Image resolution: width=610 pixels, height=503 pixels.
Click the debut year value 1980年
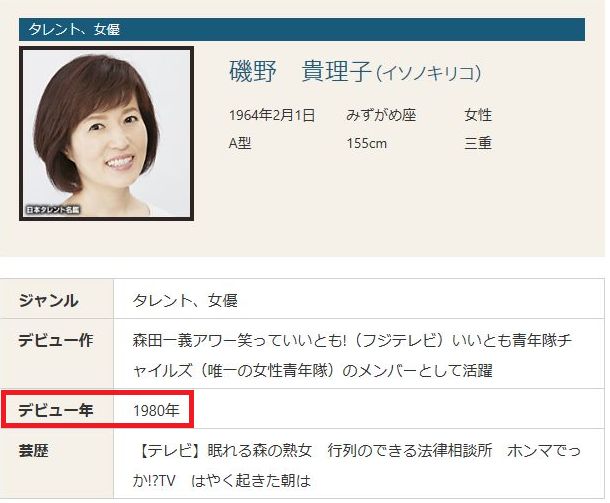point(156,410)
